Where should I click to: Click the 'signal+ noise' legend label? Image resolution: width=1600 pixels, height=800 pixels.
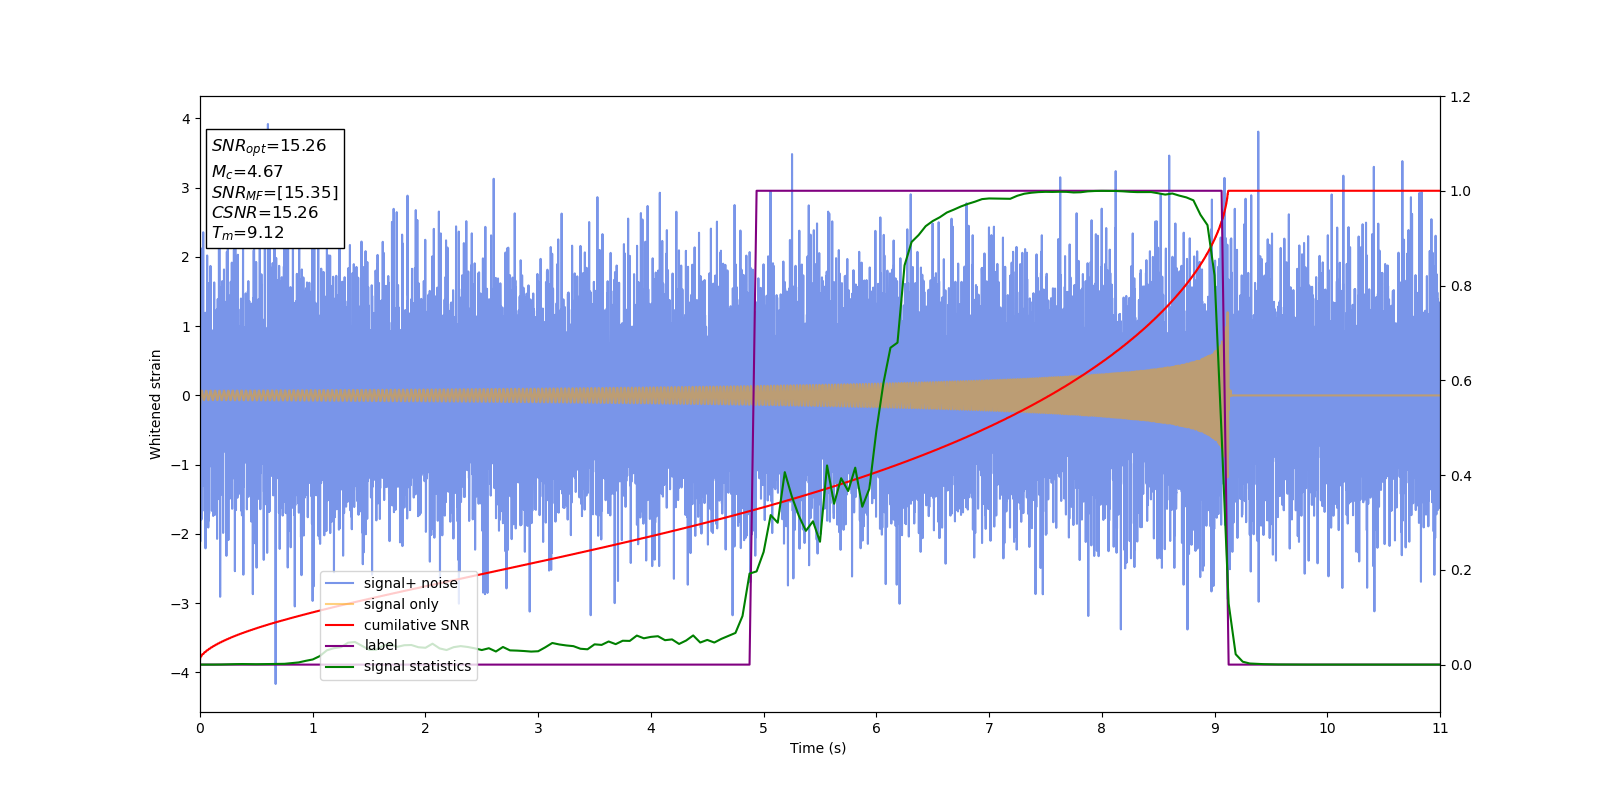coord(410,583)
